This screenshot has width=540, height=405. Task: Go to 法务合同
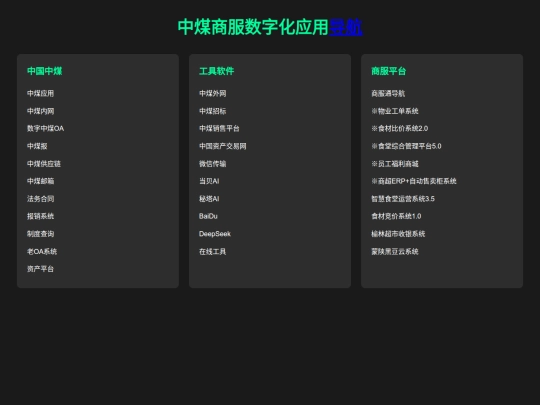(x=40, y=199)
